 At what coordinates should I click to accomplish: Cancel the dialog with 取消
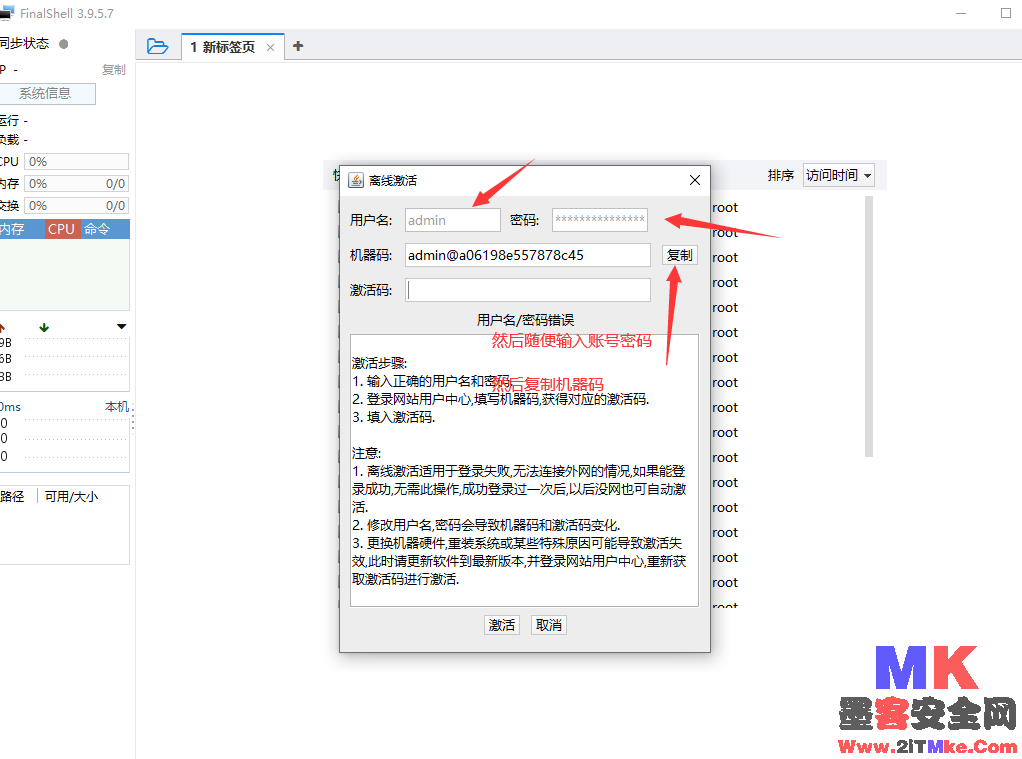[549, 625]
